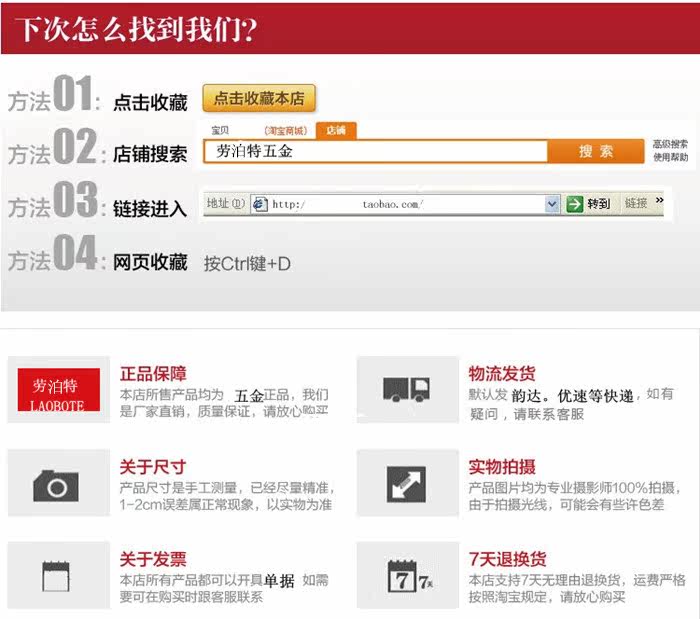This screenshot has width=700, height=619.
Task: Click the 地址(D) label
Action: coord(225,204)
